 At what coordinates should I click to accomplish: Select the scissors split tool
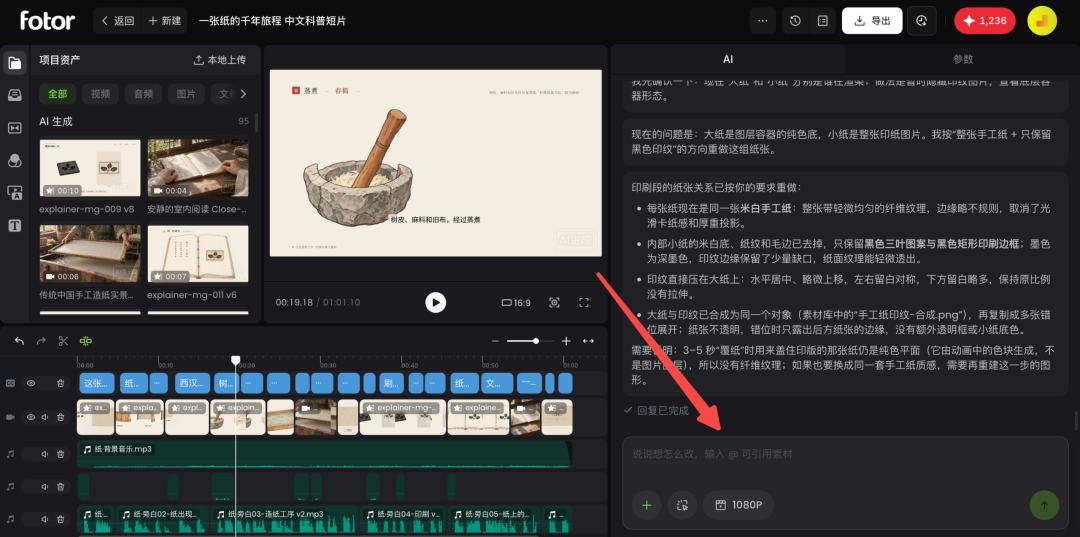click(63, 341)
